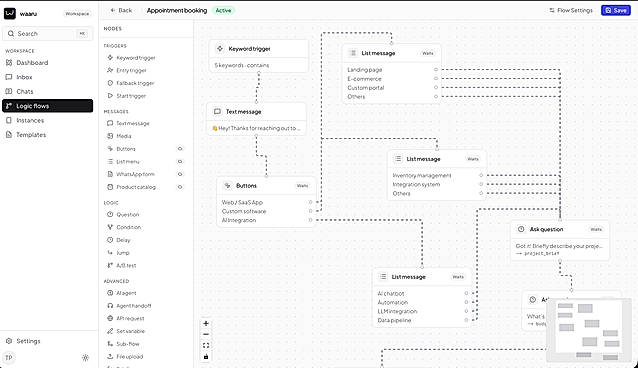
Task: Select the Agent handoff node icon
Action: click(x=110, y=306)
